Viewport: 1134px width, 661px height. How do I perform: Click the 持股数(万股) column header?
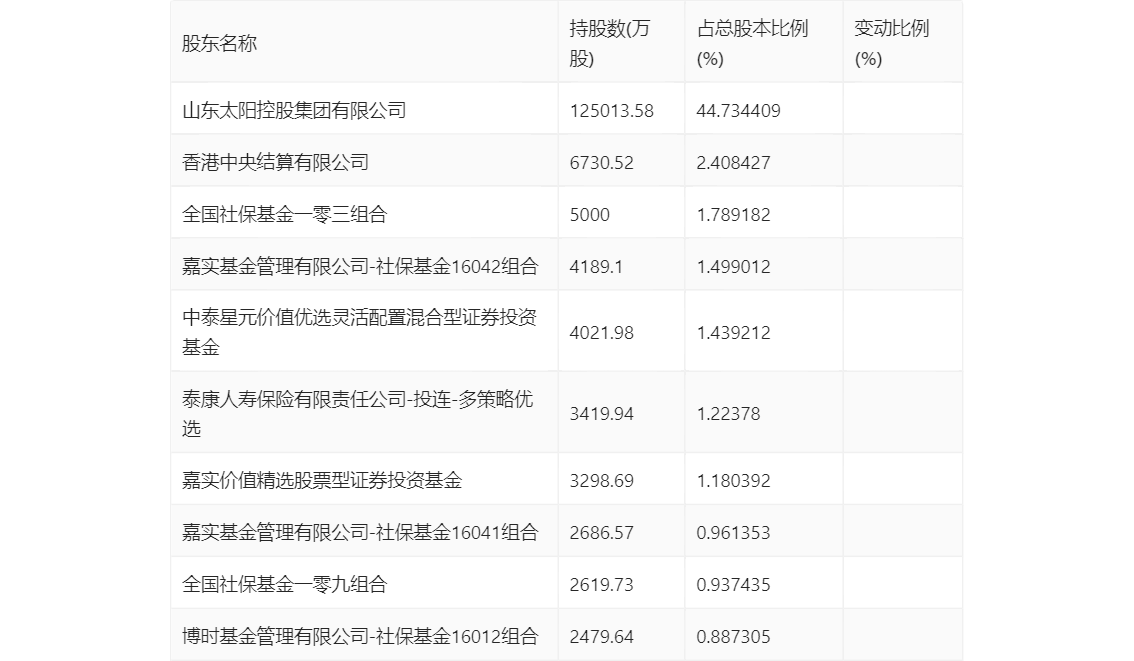pyautogui.click(x=610, y=43)
